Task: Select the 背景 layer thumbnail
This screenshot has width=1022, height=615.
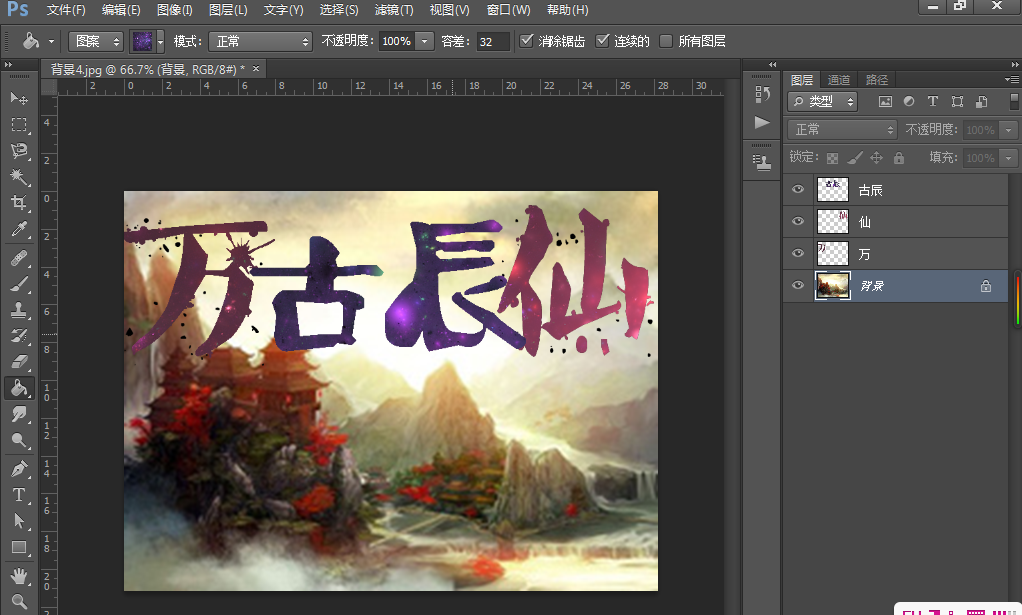Action: tap(833, 285)
